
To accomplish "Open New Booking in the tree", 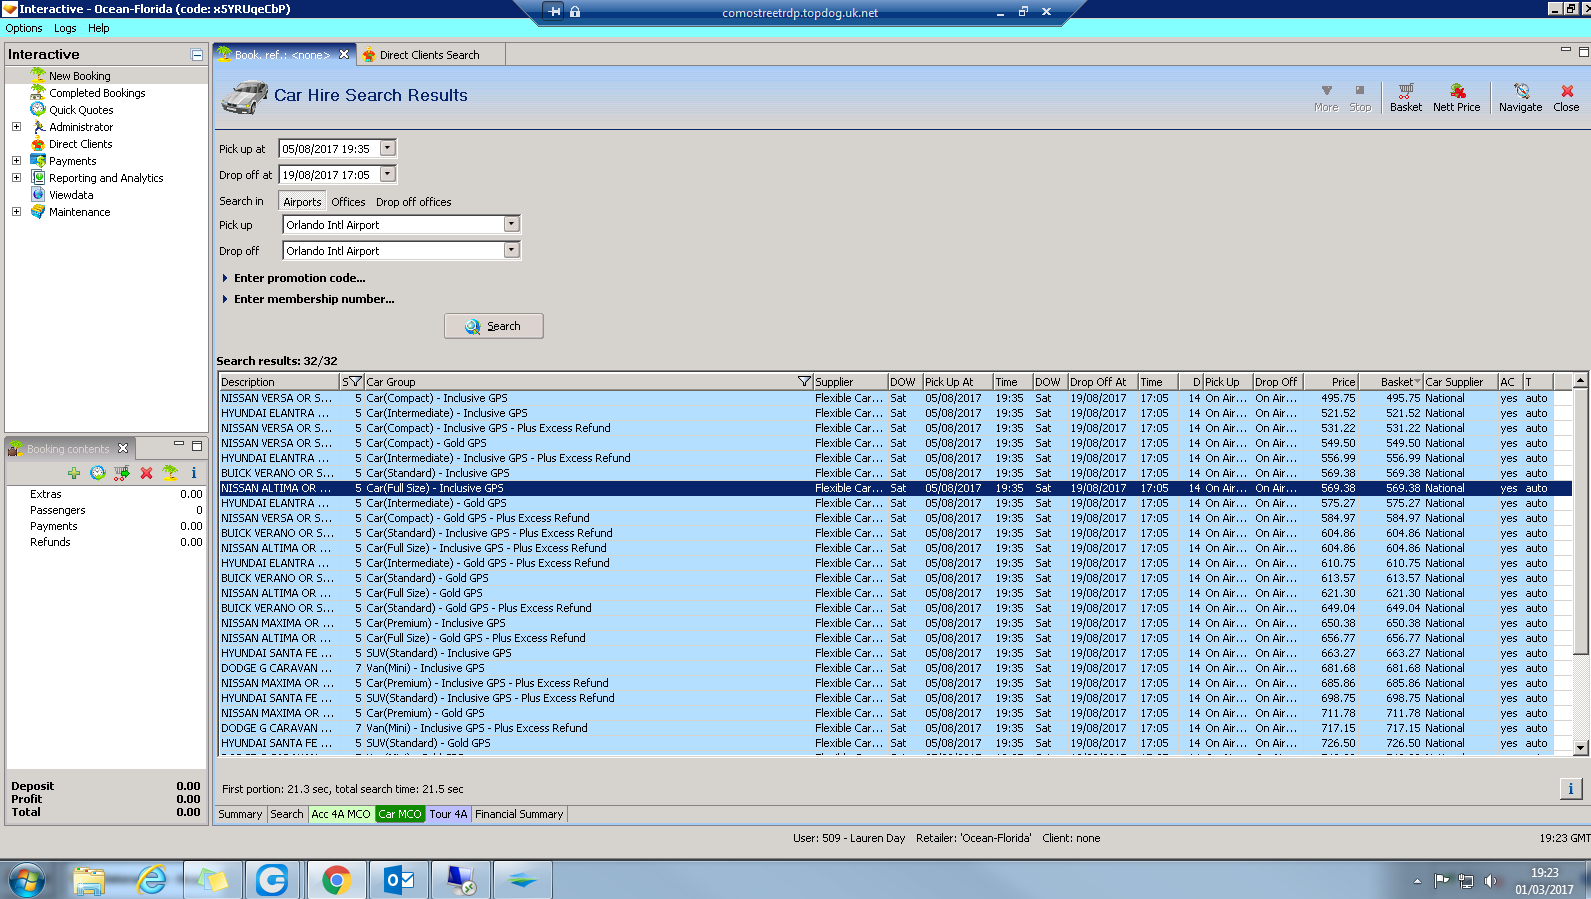I will click(80, 76).
